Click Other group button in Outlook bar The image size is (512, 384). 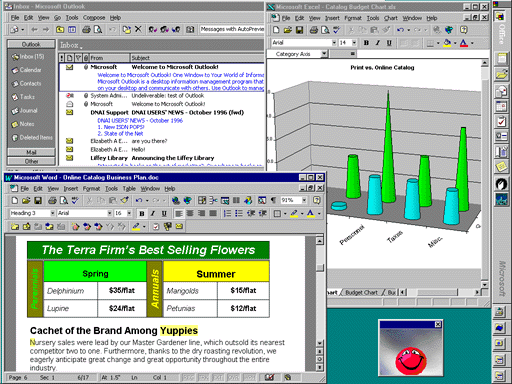click(x=31, y=161)
